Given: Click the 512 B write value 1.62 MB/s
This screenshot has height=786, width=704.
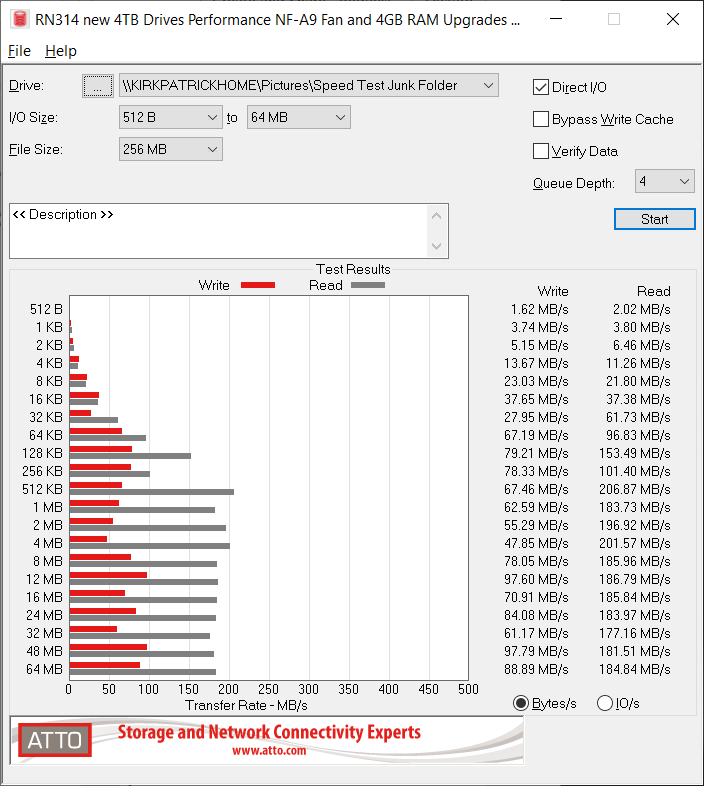Looking at the screenshot, I should click(x=540, y=309).
